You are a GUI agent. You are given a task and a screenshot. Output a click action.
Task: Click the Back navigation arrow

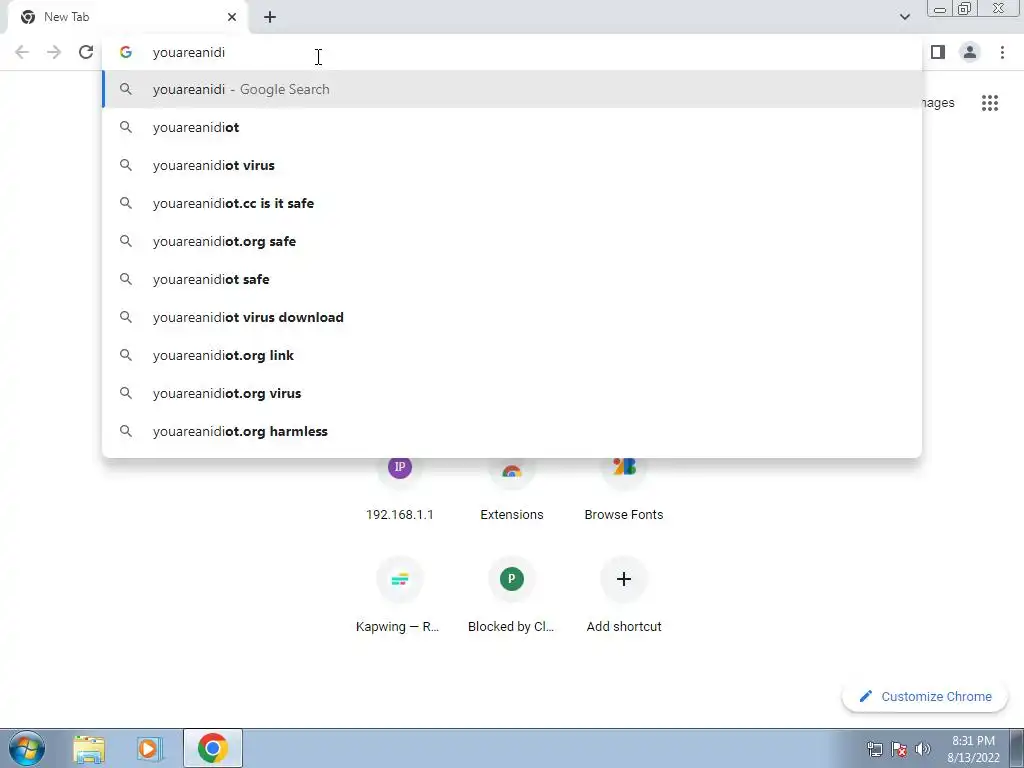click(x=22, y=52)
